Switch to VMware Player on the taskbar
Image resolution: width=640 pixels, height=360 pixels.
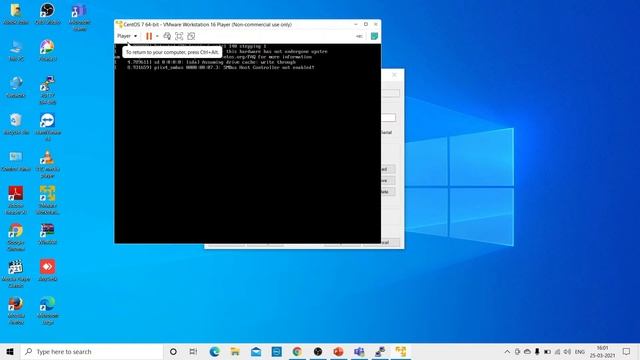(401, 351)
